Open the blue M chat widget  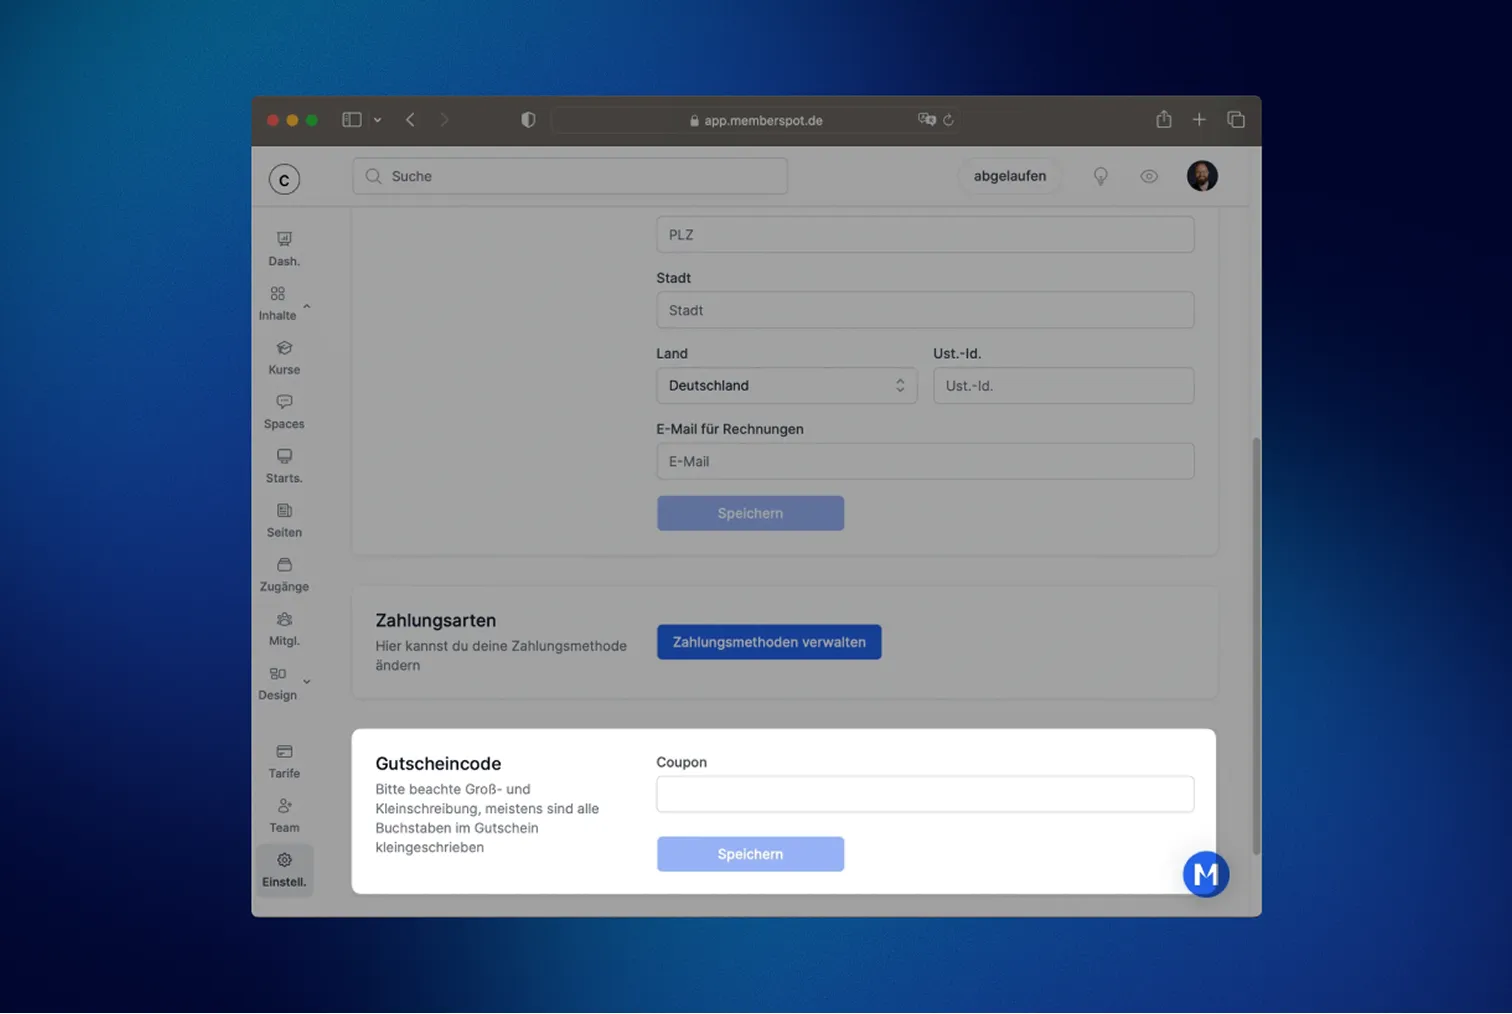tap(1206, 874)
